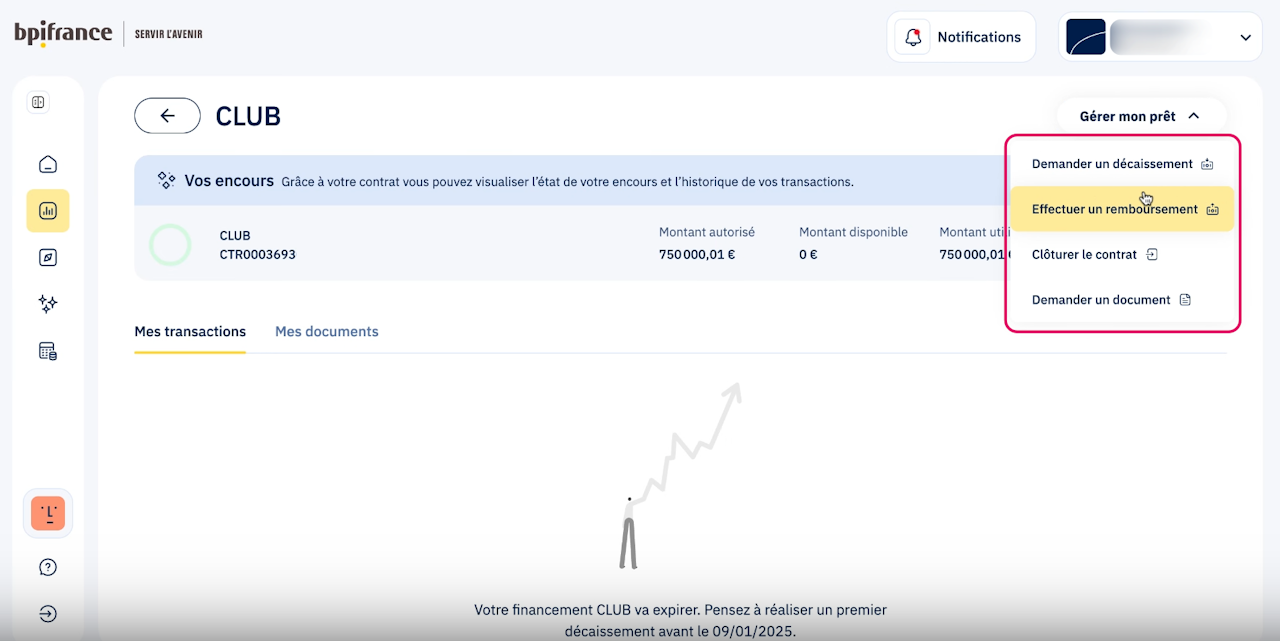This screenshot has width=1280, height=641.
Task: Open the Notifications button
Action: 961,37
